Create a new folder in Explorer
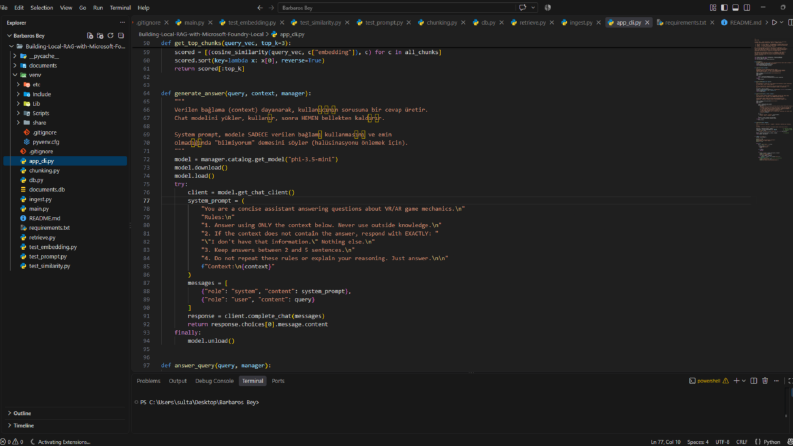The image size is (793, 446). pyautogui.click(x=100, y=36)
